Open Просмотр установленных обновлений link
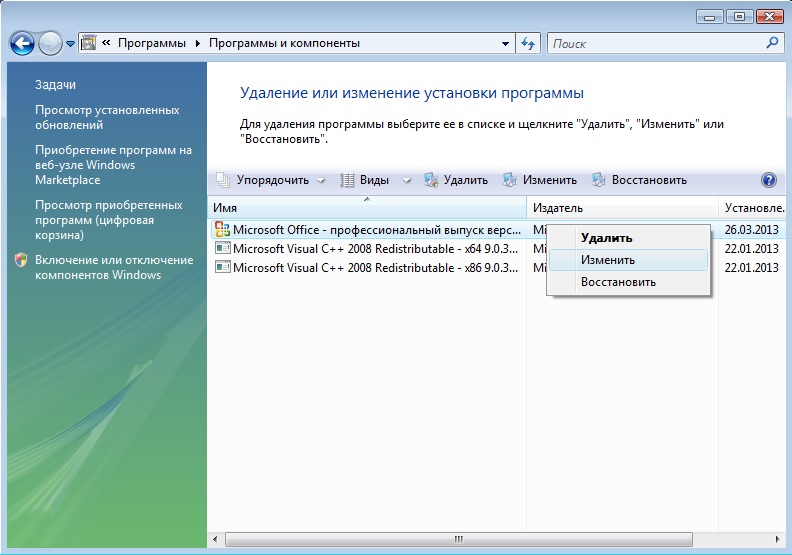The width and height of the screenshot is (792, 555). (x=107, y=117)
